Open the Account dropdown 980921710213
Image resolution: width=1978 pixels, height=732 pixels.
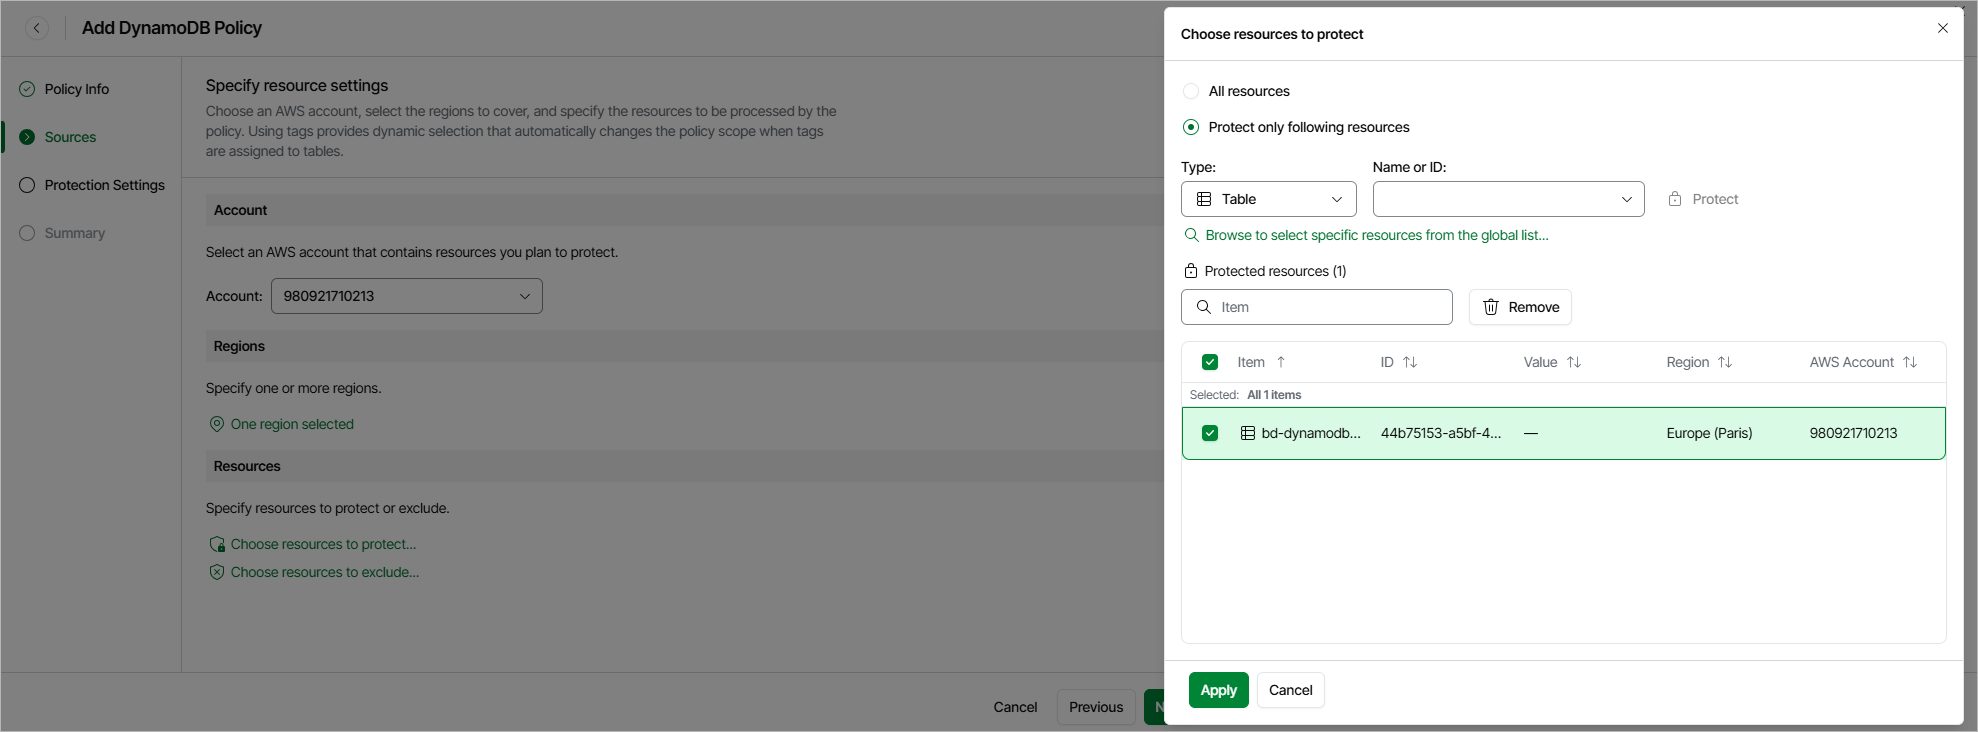click(406, 296)
